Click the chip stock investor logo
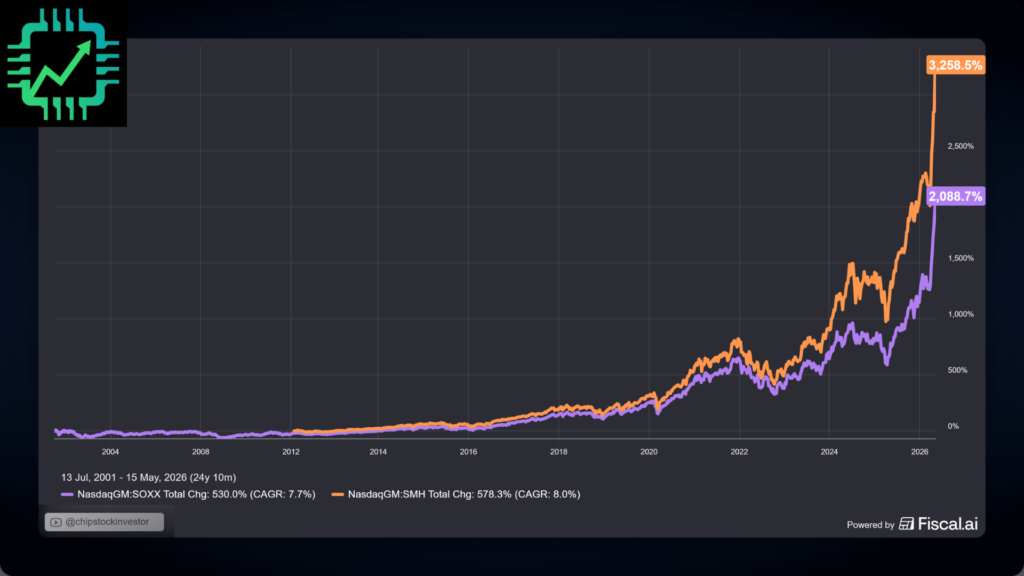 [x=63, y=64]
